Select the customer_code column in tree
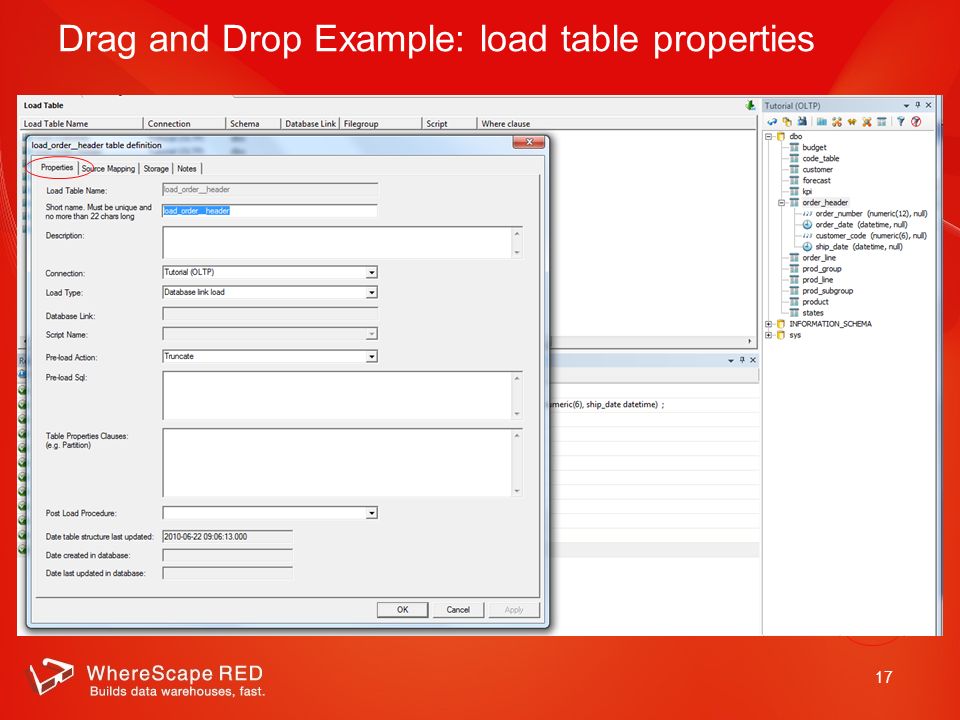The image size is (960, 720). [871, 236]
